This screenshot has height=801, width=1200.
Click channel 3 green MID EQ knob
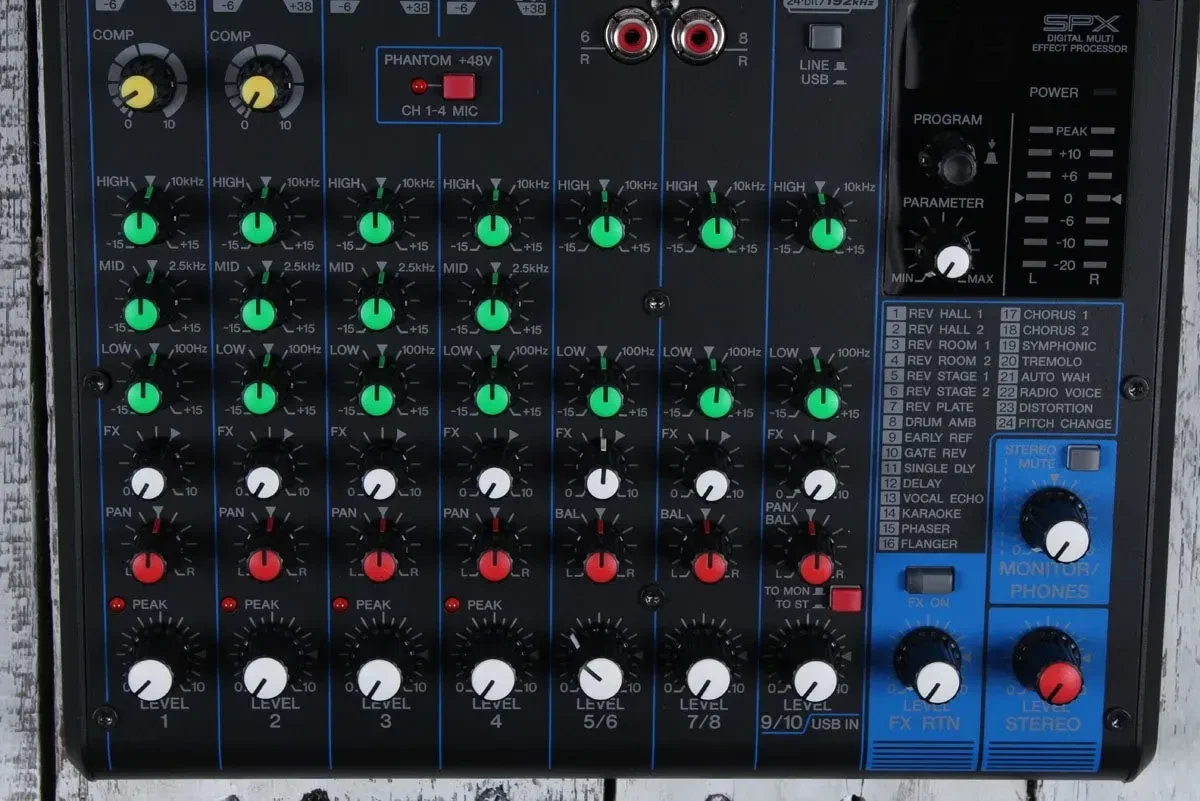pyautogui.click(x=376, y=313)
